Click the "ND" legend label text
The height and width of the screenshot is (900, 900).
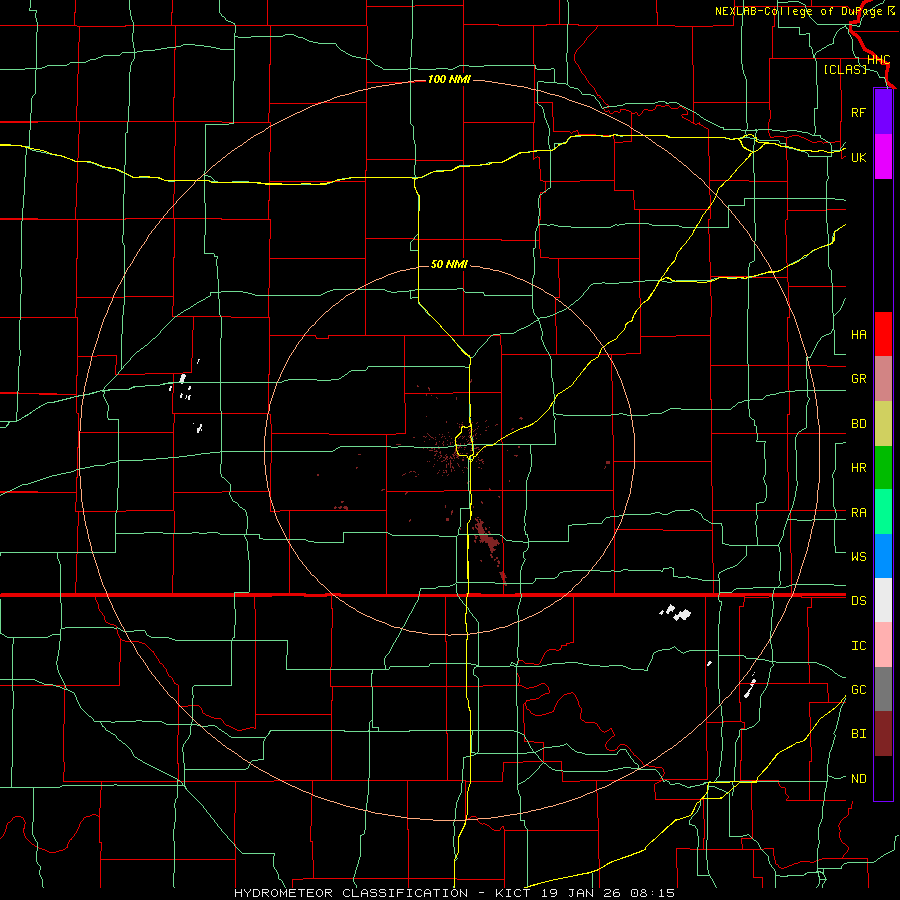(859, 779)
